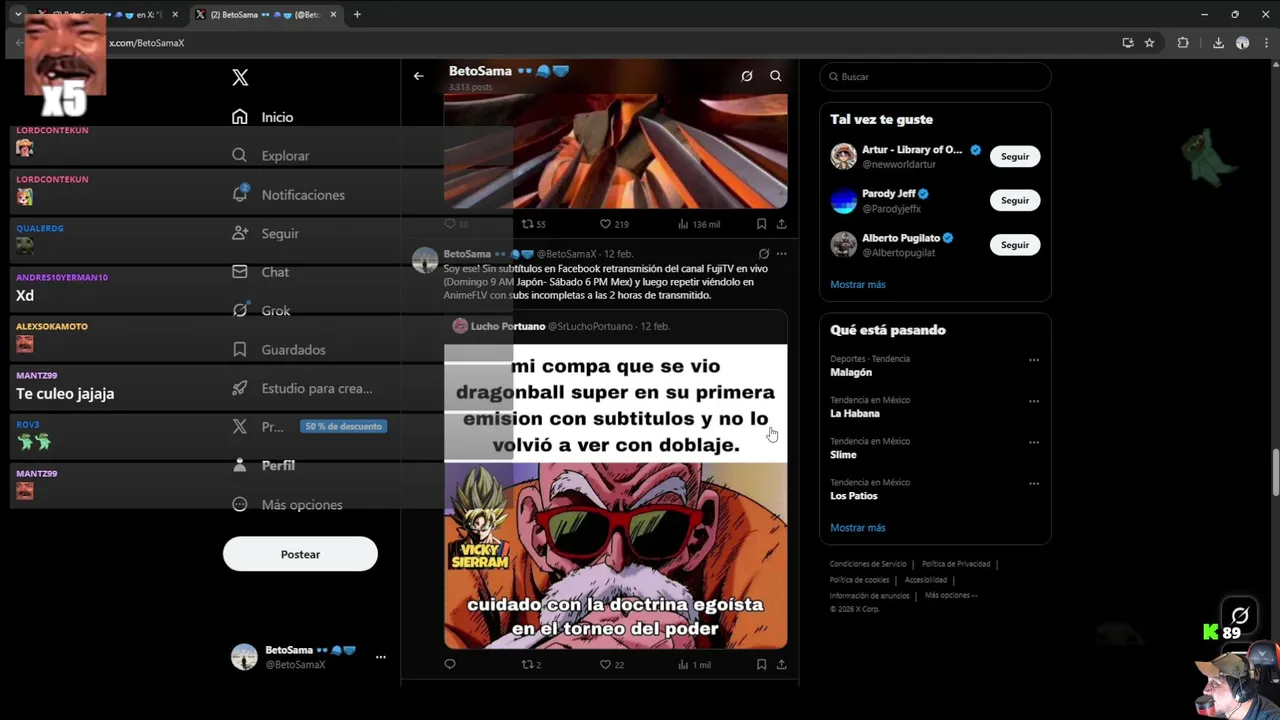The image size is (1280, 720).
Task: Open options for Slime trend
Action: coord(1034,442)
